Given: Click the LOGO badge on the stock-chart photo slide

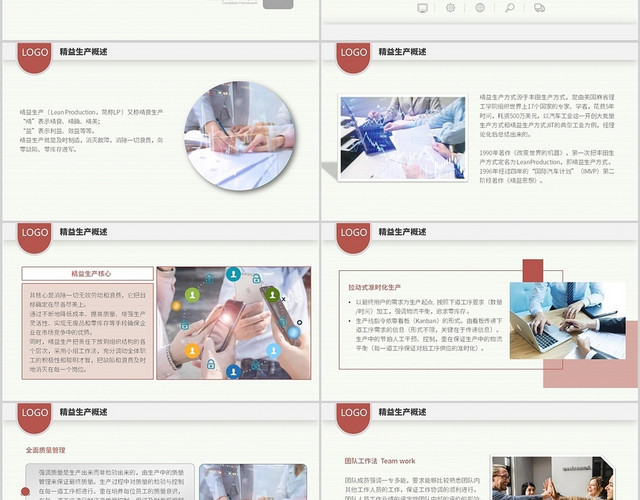Looking at the screenshot, I should point(353,58).
